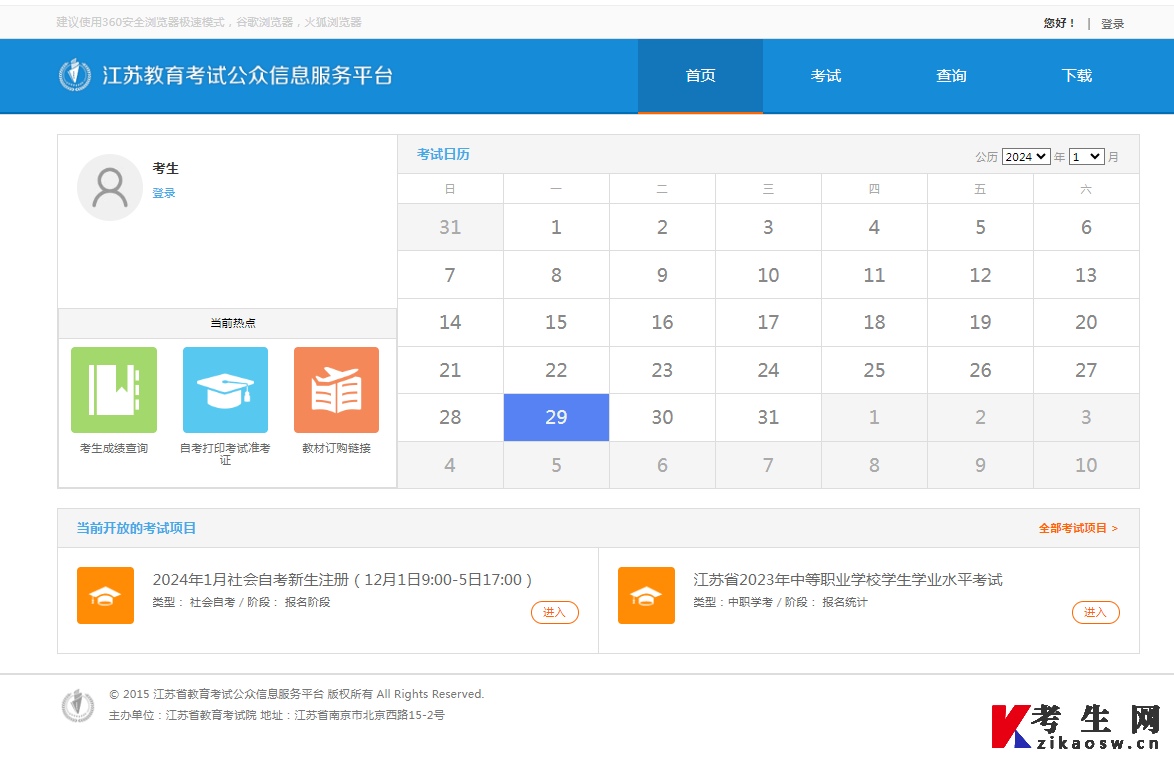Click the 考生 user avatar icon
Viewport: 1174px width, 762px height.
110,187
